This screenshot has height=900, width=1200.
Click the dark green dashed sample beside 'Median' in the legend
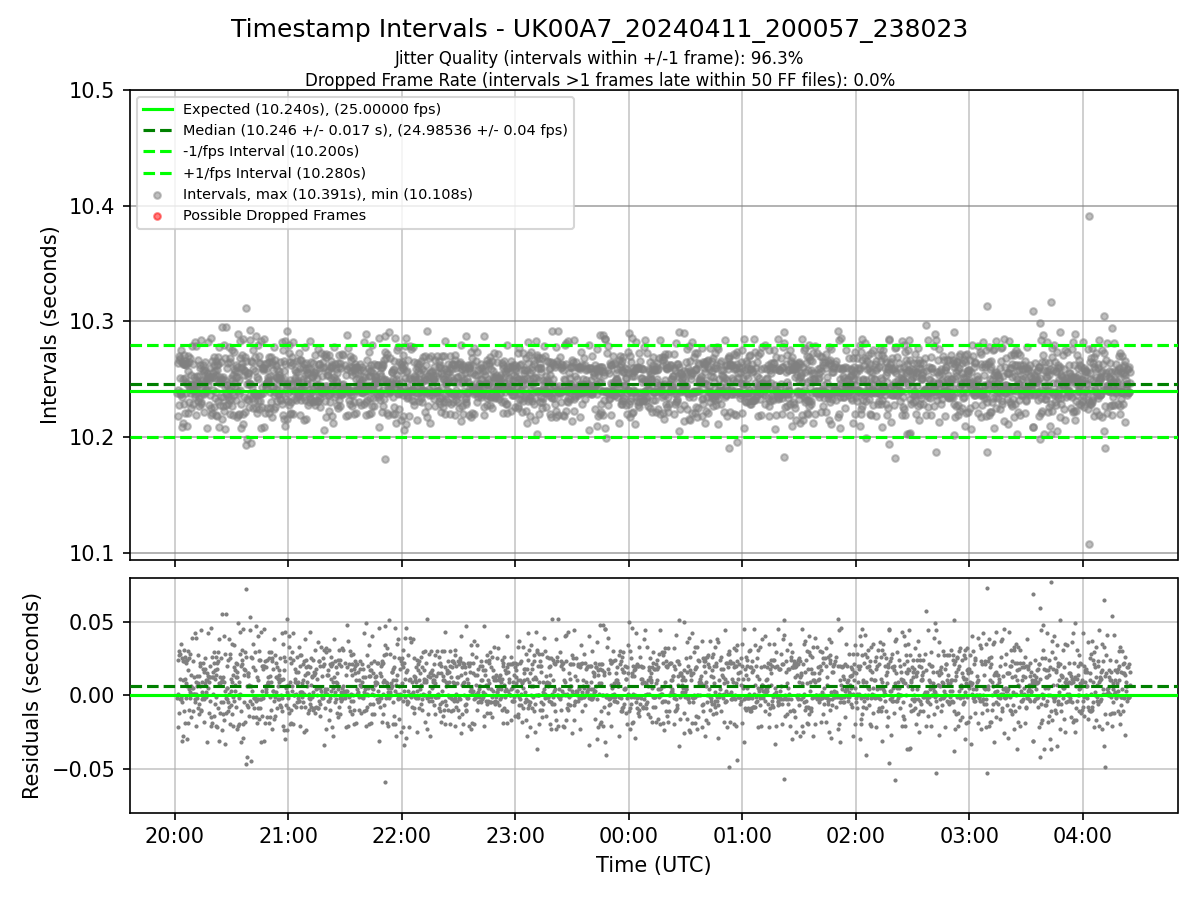[159, 130]
